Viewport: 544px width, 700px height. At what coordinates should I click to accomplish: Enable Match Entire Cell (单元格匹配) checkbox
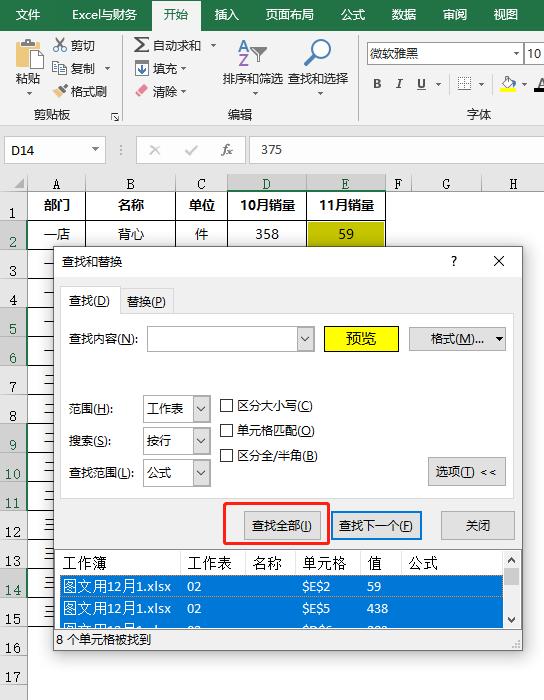226,430
